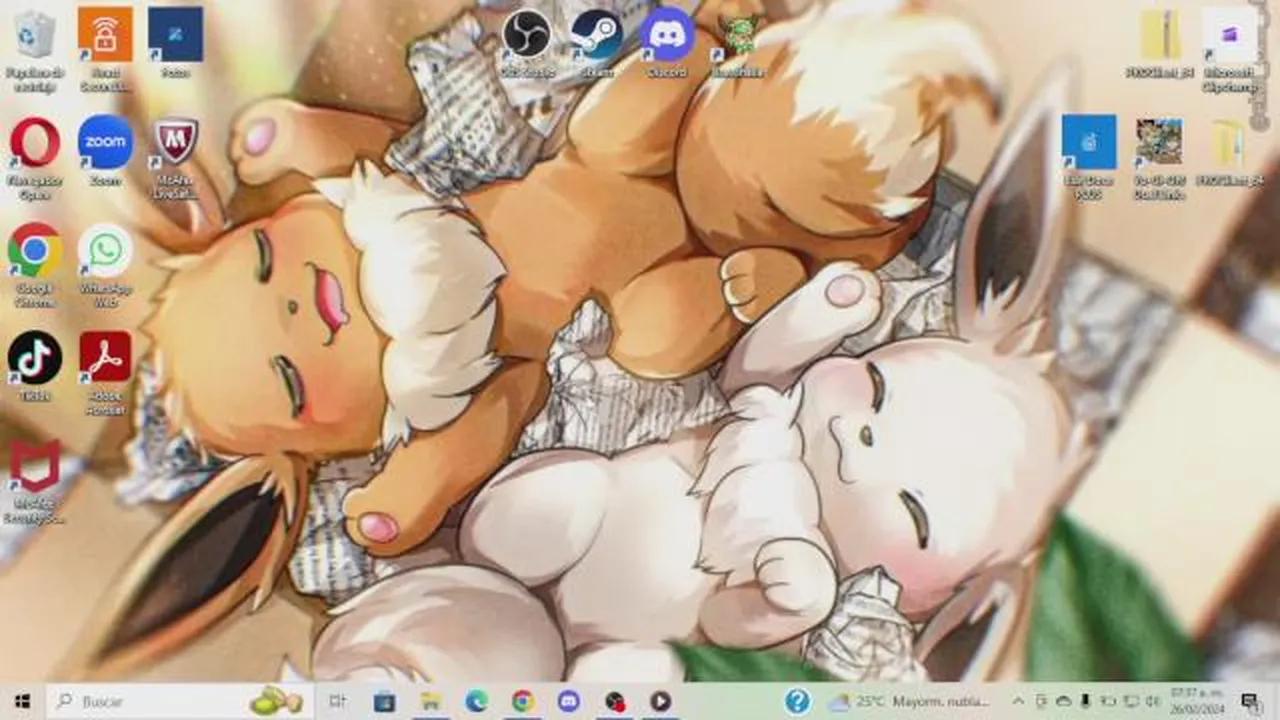The width and height of the screenshot is (1280, 720).
Task: Select the zip folder beside Microsoft Clipchamp
Action: click(x=1160, y=43)
